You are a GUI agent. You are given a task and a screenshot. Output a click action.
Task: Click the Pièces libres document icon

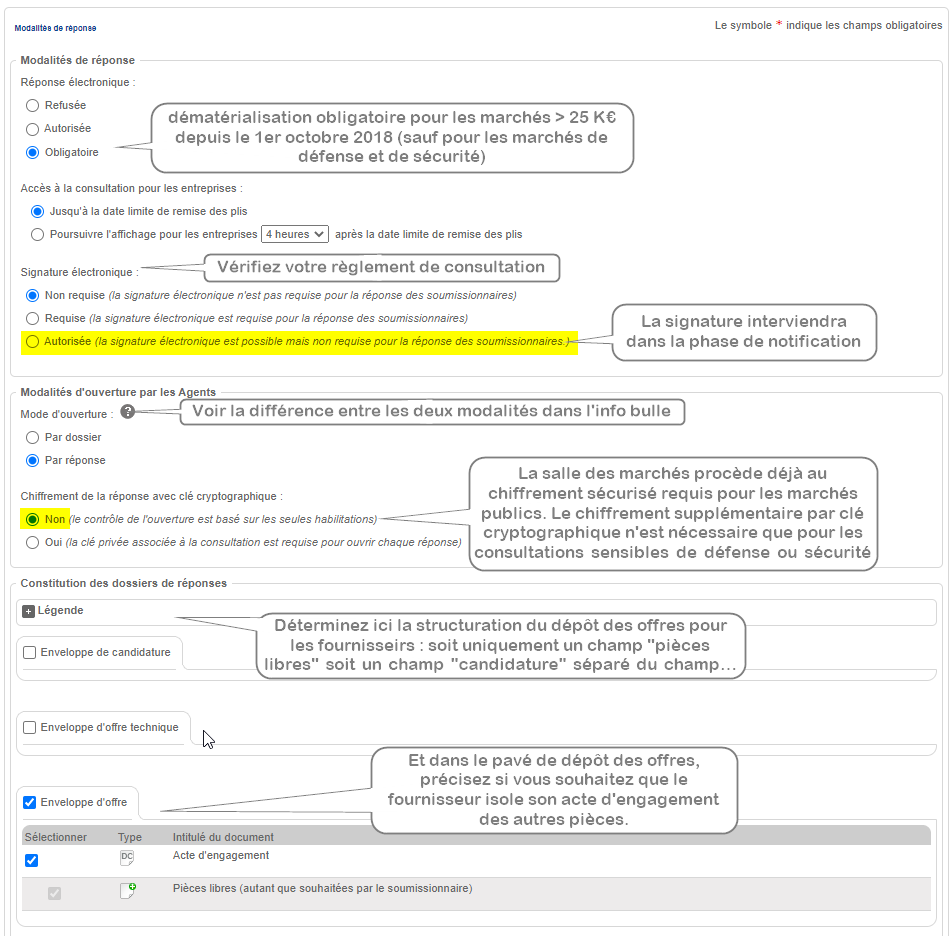pos(127,890)
